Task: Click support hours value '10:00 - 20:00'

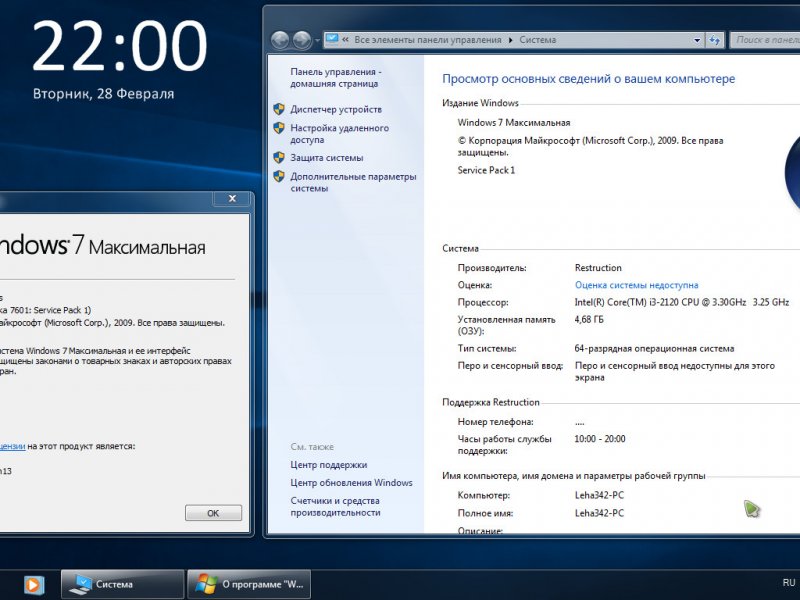Action: (599, 439)
